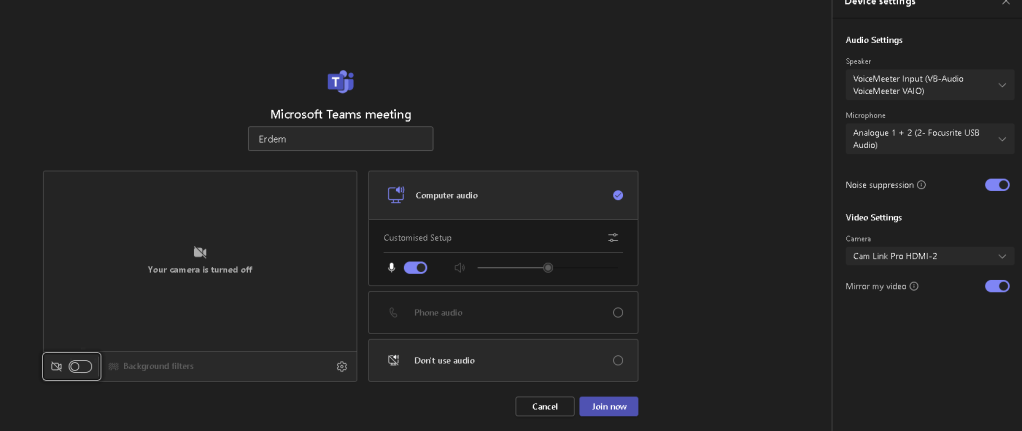Select Computer audio option
This screenshot has width=1022, height=431.
click(x=503, y=195)
